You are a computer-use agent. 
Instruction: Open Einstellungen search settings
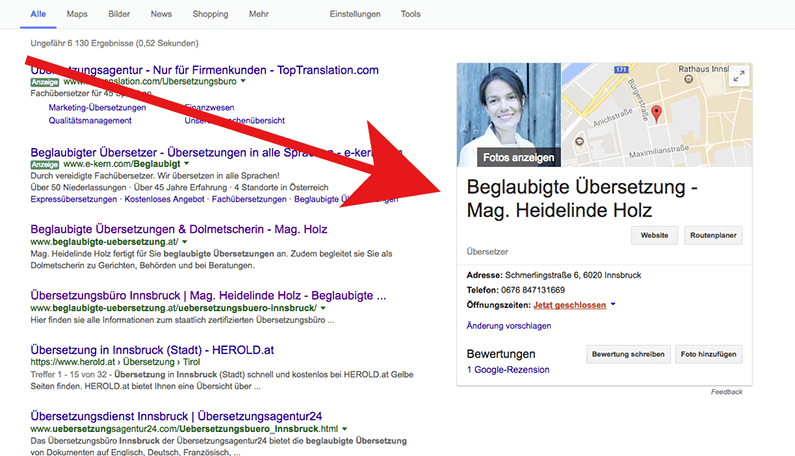pos(355,14)
